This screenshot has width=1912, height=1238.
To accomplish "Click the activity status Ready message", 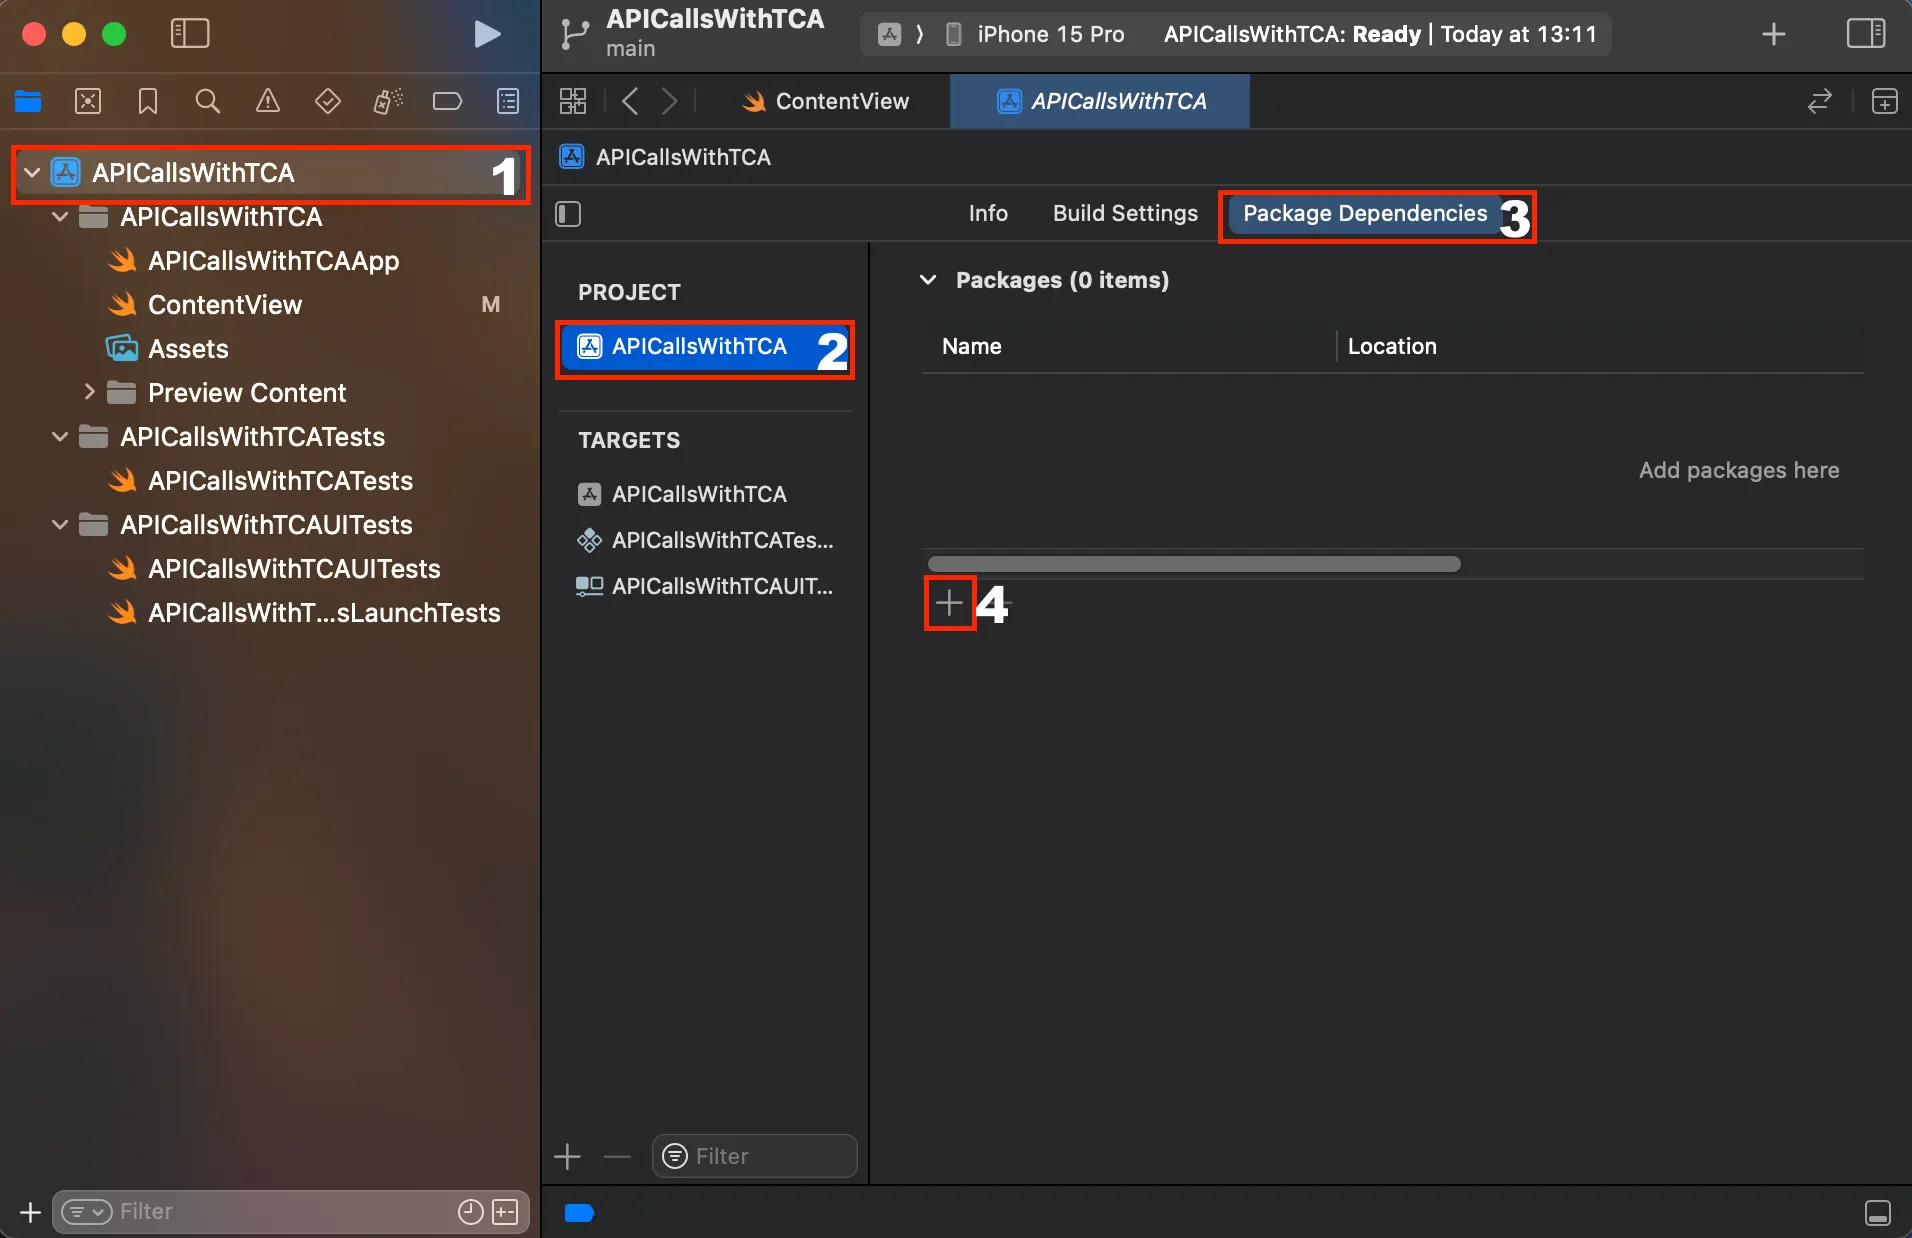I will click(x=1380, y=34).
